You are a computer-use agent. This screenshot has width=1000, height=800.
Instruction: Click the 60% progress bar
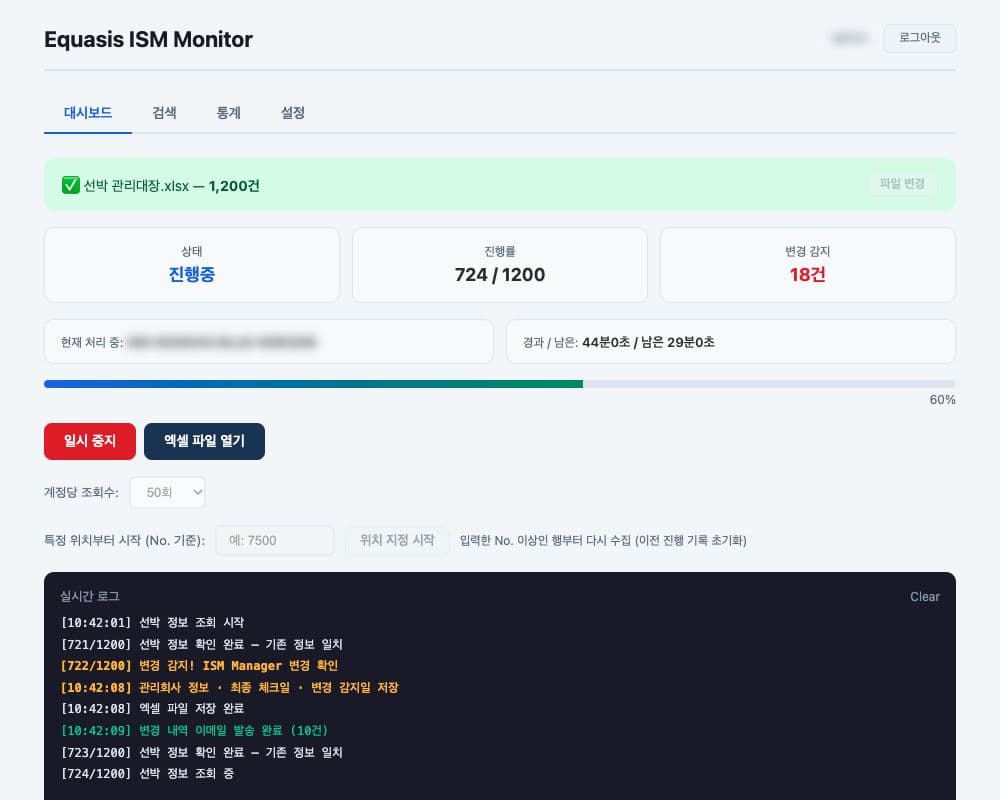[499, 384]
